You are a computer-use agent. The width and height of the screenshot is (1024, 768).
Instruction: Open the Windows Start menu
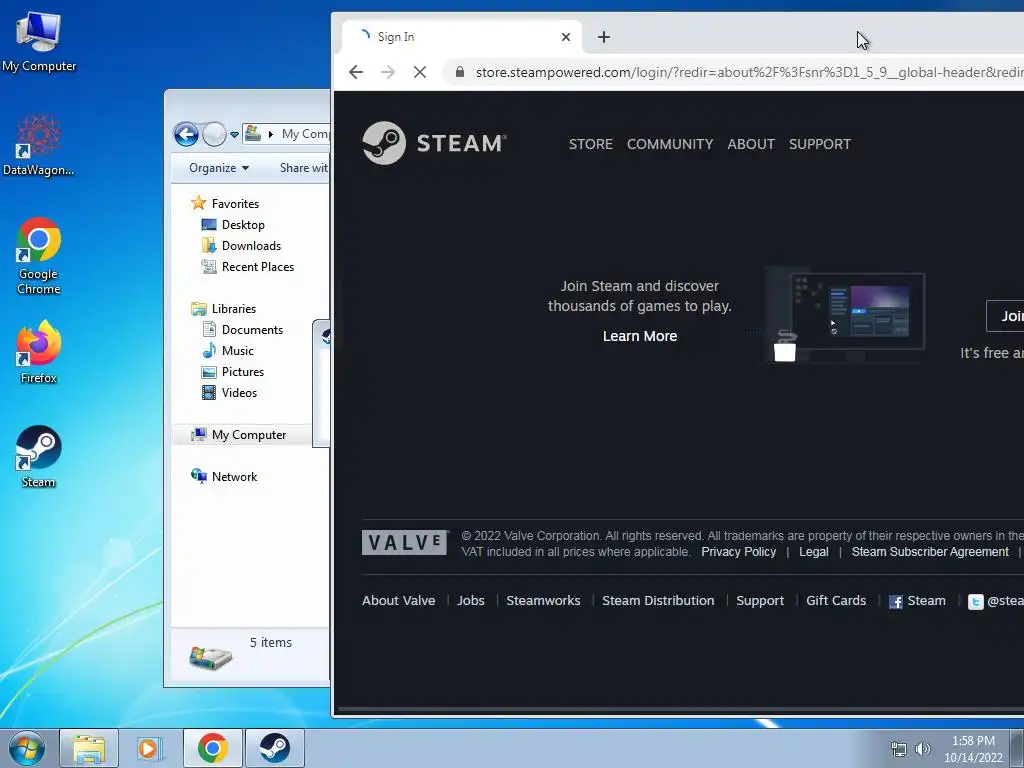pos(27,748)
